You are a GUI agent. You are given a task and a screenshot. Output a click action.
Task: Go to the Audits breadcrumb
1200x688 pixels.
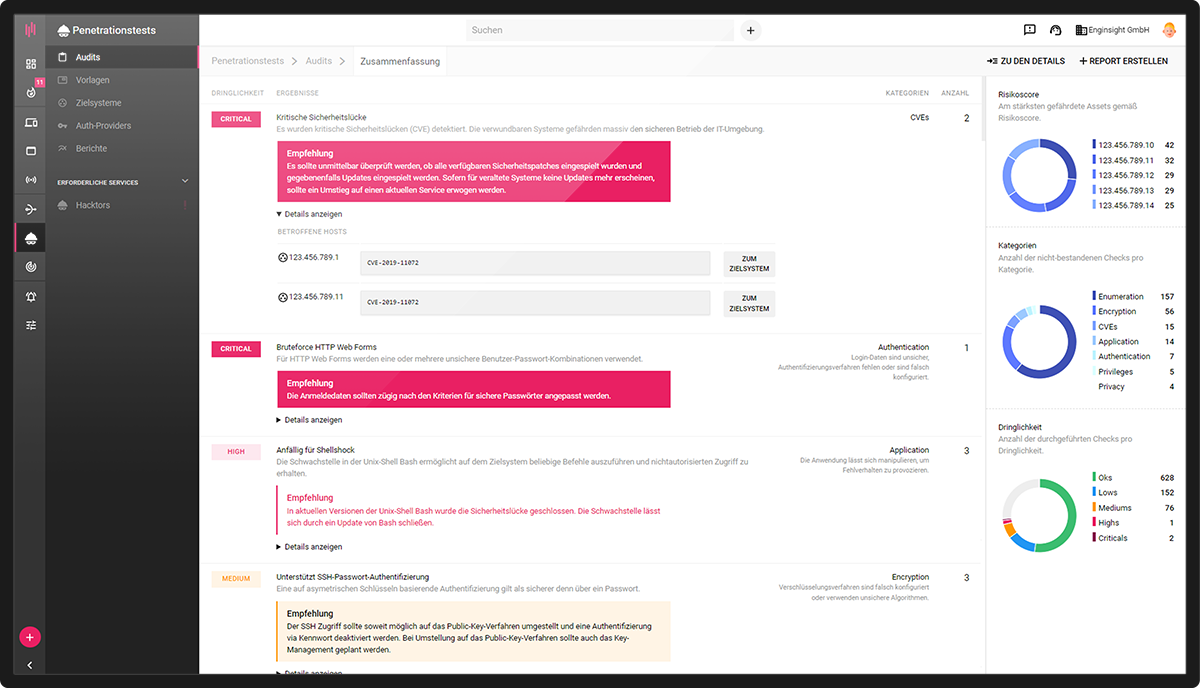[319, 61]
